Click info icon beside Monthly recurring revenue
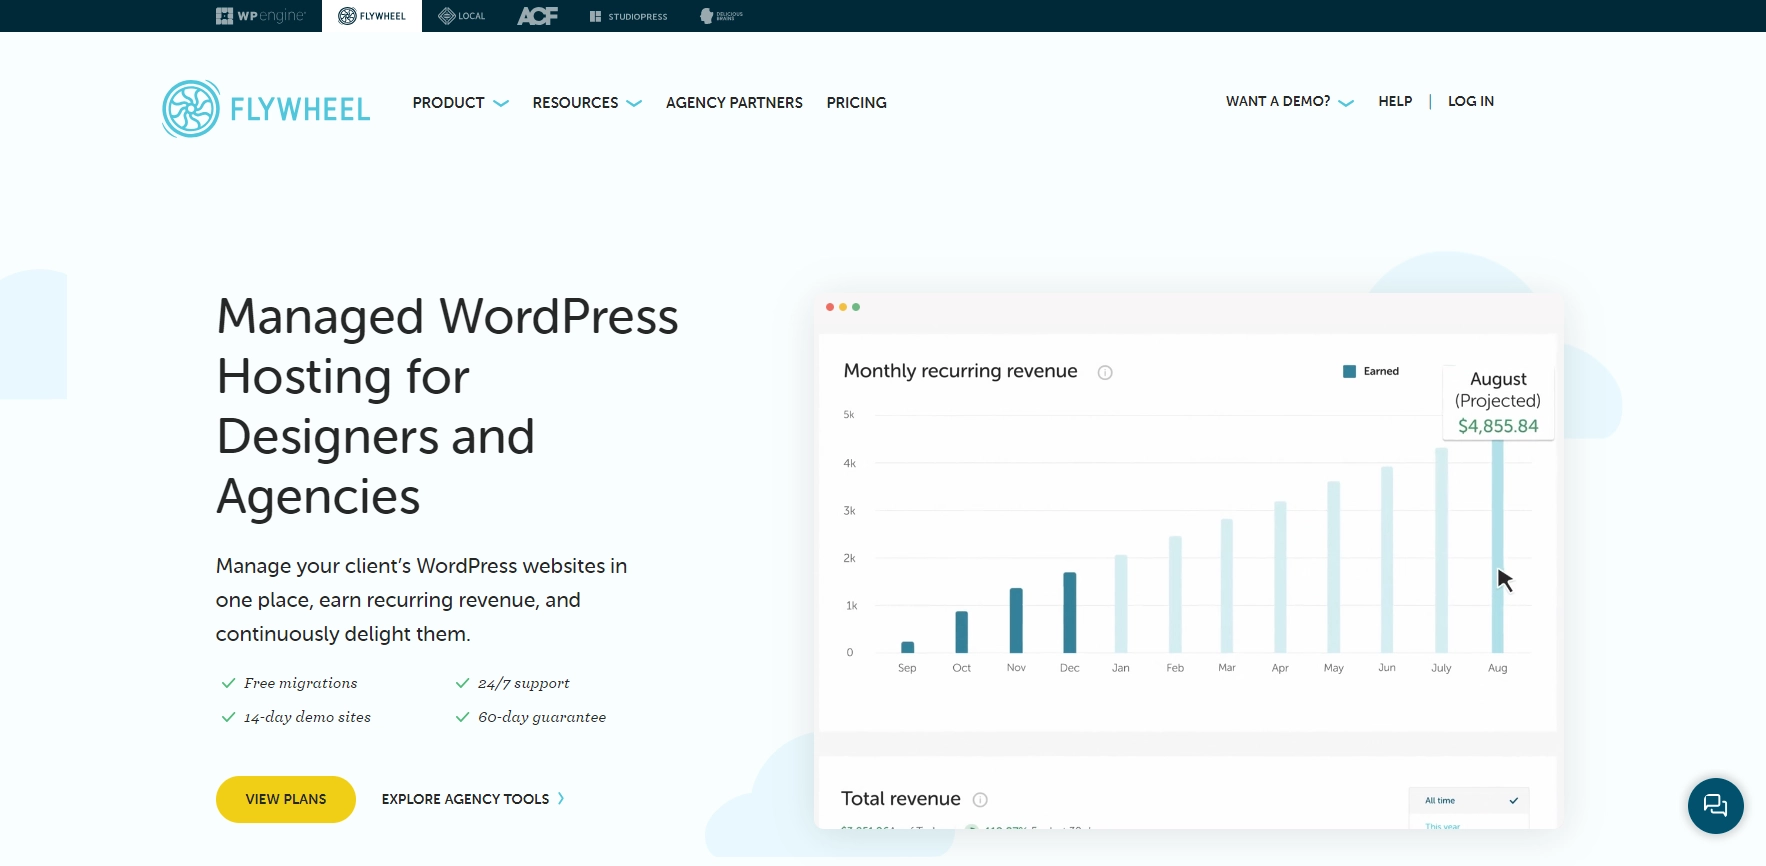 point(1105,373)
